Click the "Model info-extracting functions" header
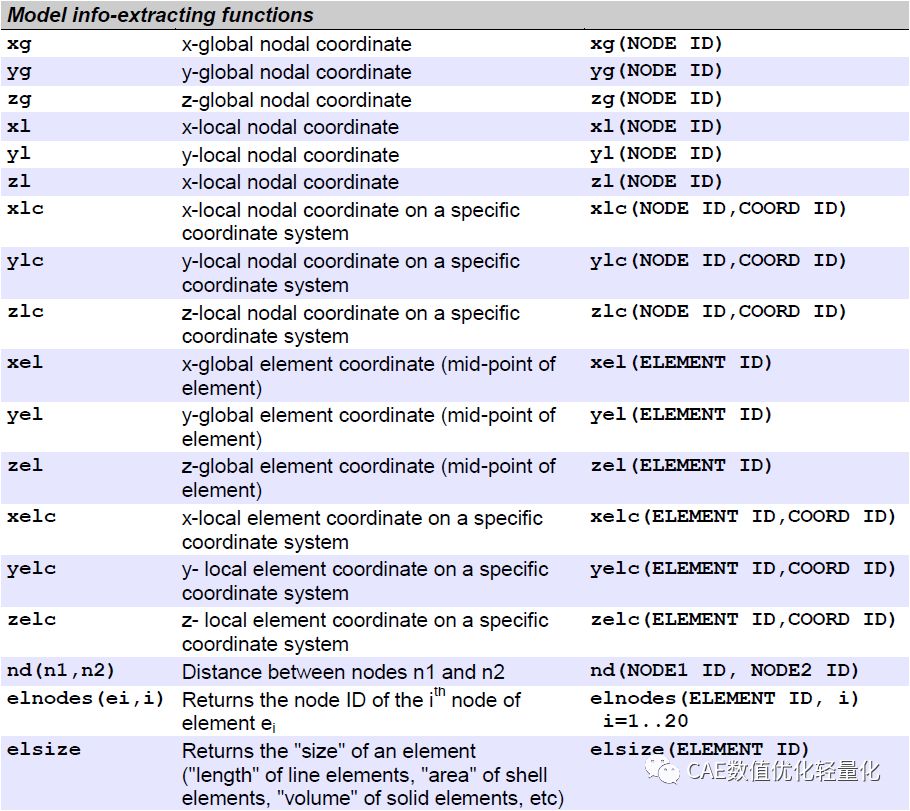Screen dimensions: 910x811 coord(160,15)
